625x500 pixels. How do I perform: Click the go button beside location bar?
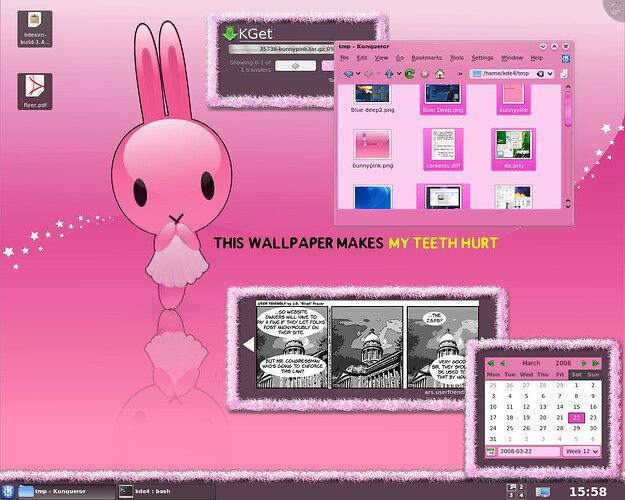tap(564, 74)
